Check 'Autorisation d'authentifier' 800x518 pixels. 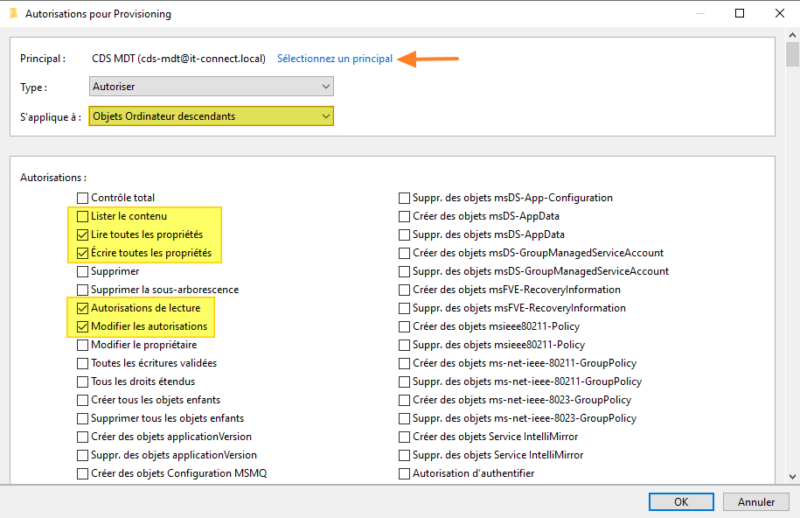click(x=404, y=473)
